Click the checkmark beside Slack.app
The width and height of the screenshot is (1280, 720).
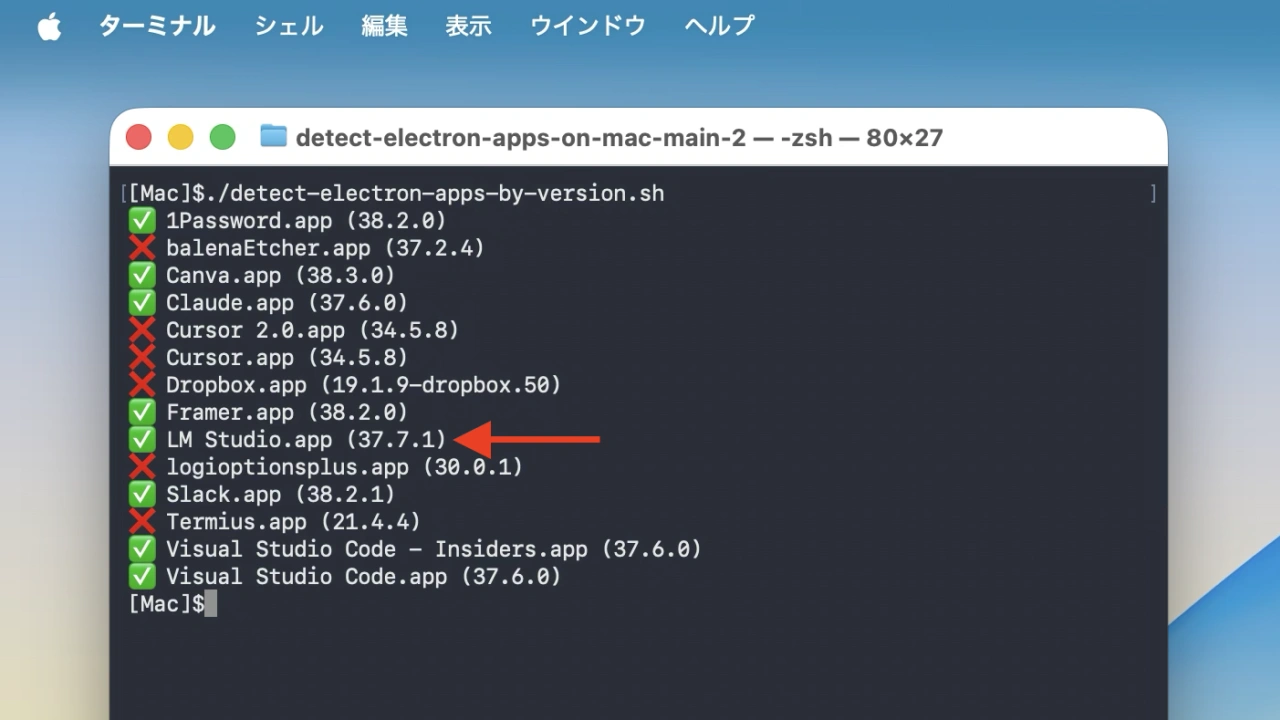[x=141, y=493]
